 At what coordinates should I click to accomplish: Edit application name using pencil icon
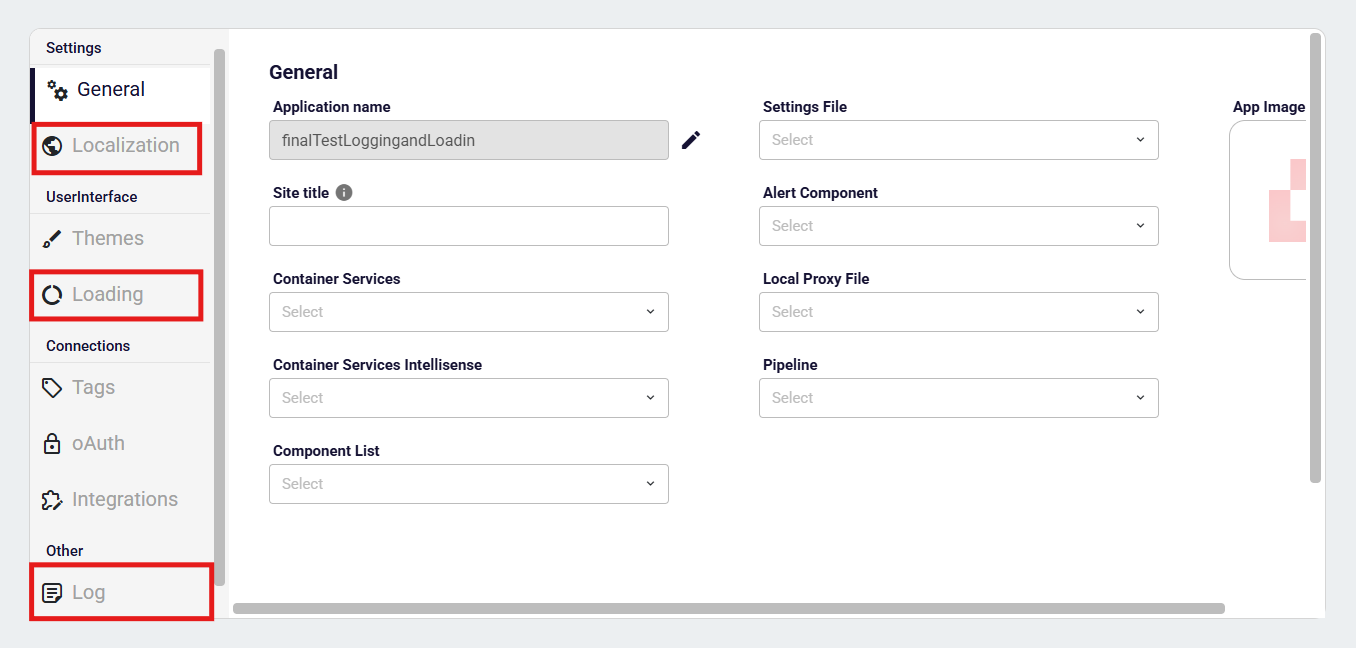[x=691, y=140]
